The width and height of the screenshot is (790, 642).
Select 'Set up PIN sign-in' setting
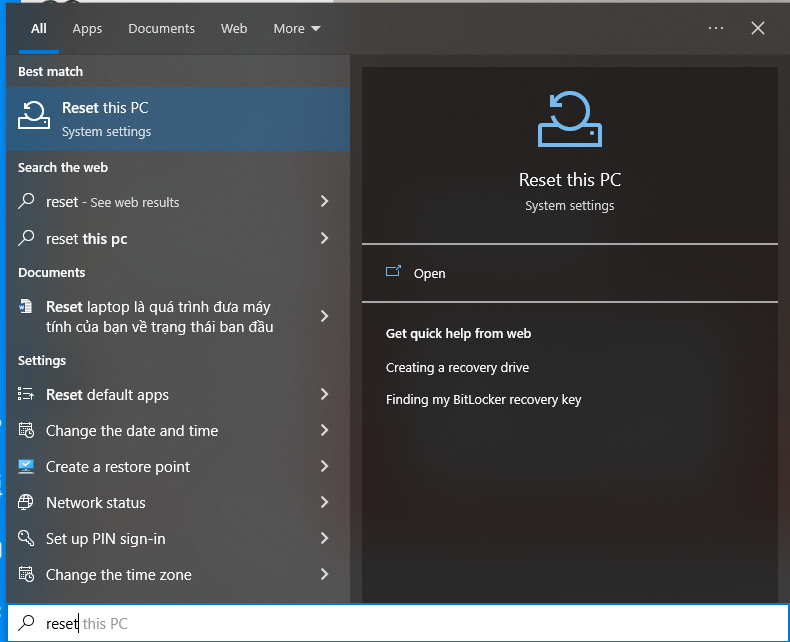[106, 539]
